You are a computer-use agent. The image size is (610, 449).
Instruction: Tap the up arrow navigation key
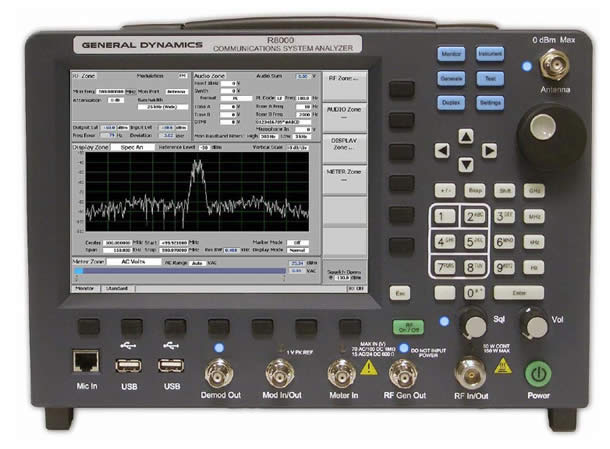click(466, 137)
